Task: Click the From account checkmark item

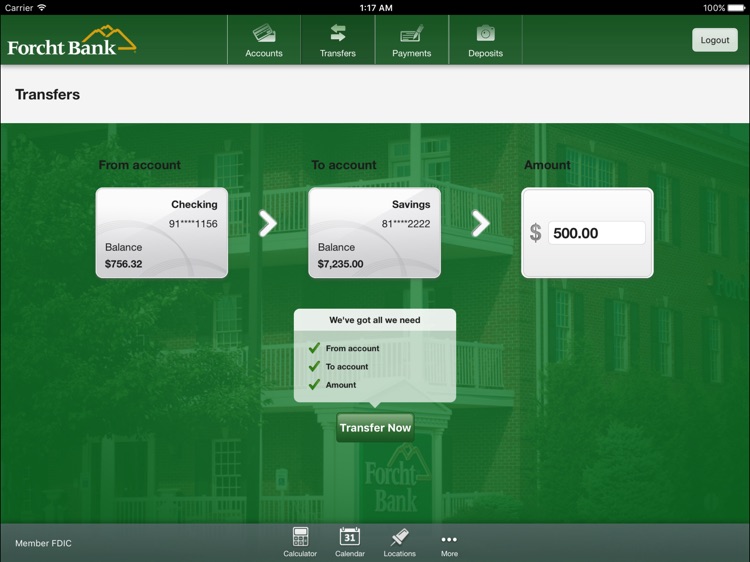Action: click(x=344, y=348)
